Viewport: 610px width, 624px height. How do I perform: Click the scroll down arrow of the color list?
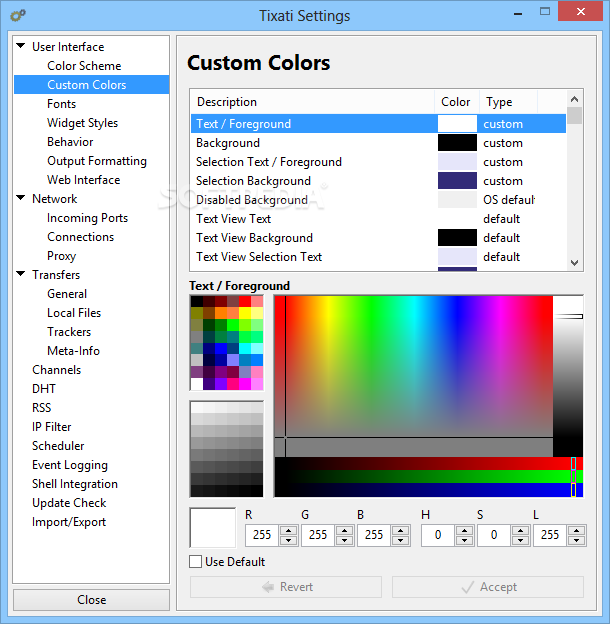click(x=574, y=263)
